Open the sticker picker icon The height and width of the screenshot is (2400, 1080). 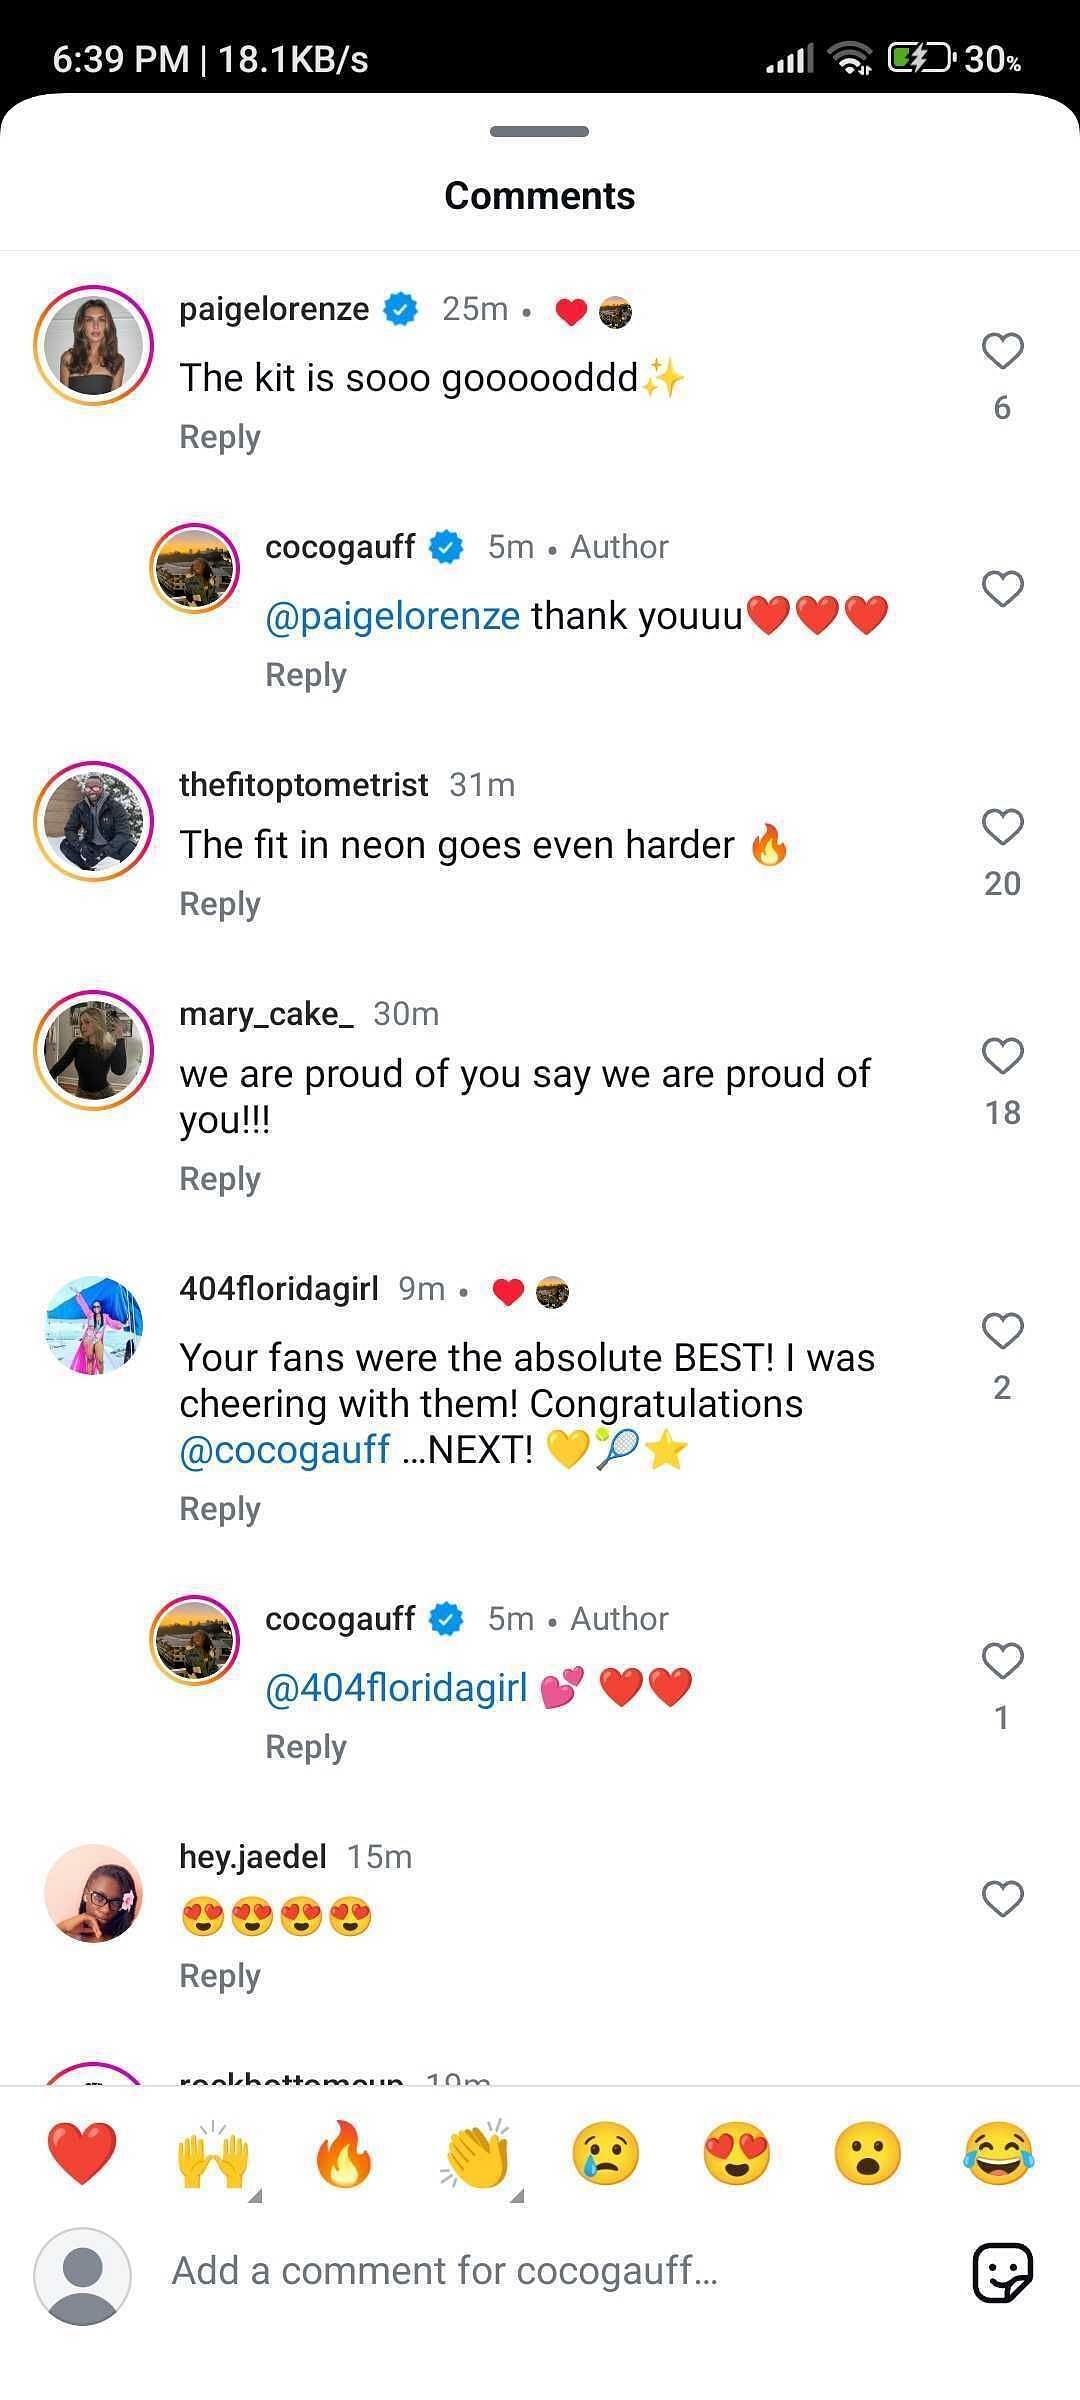pos(1003,2273)
